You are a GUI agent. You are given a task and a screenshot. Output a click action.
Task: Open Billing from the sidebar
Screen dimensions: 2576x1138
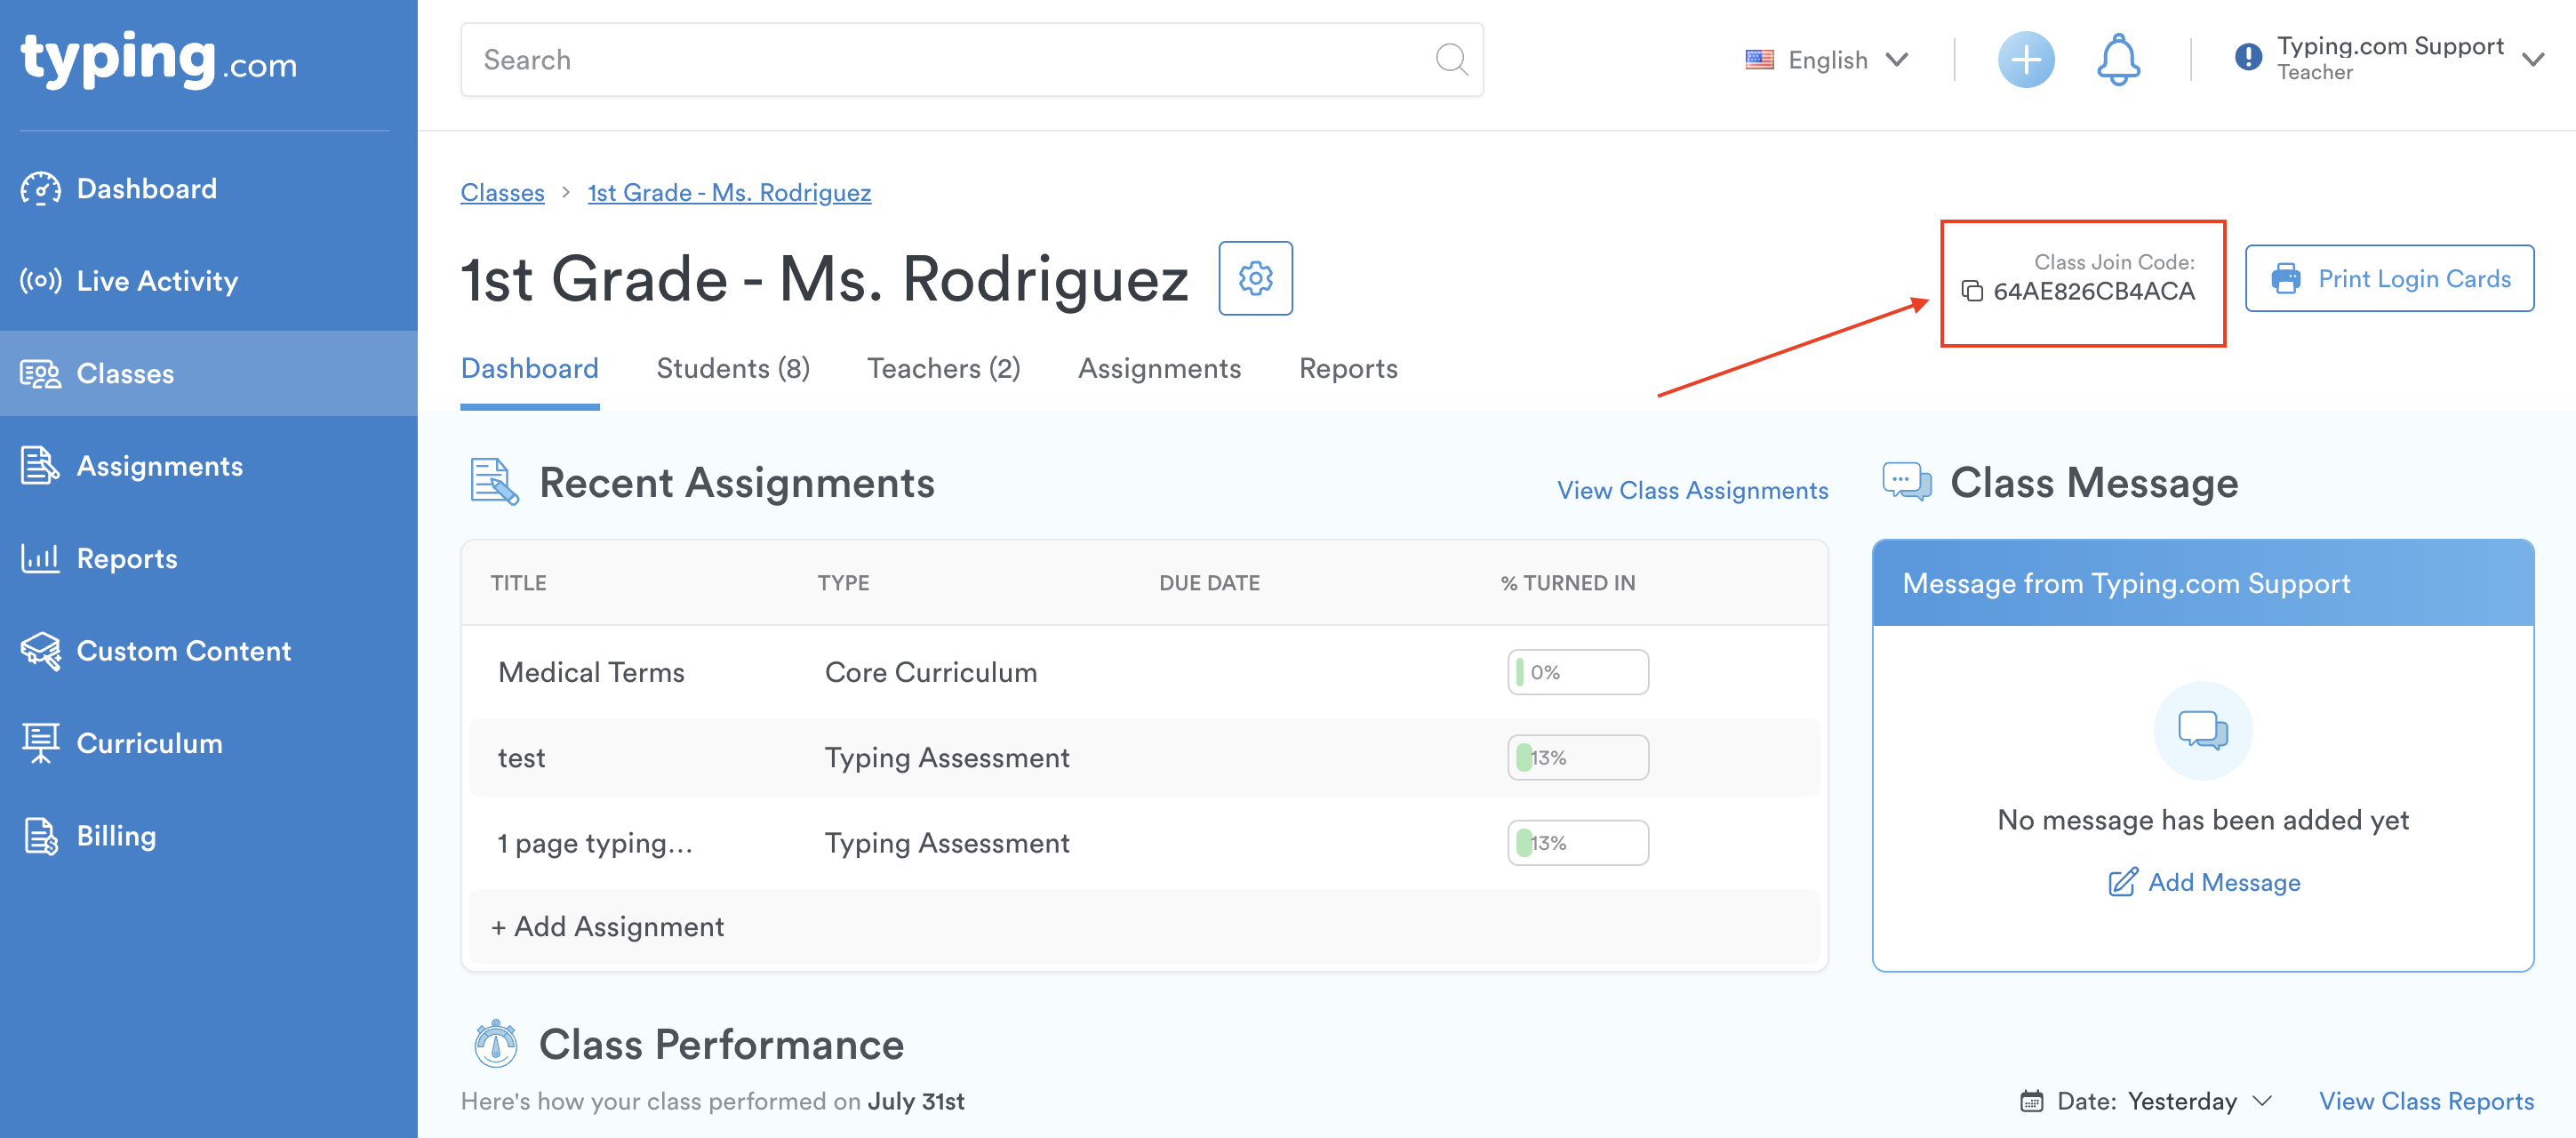click(116, 836)
